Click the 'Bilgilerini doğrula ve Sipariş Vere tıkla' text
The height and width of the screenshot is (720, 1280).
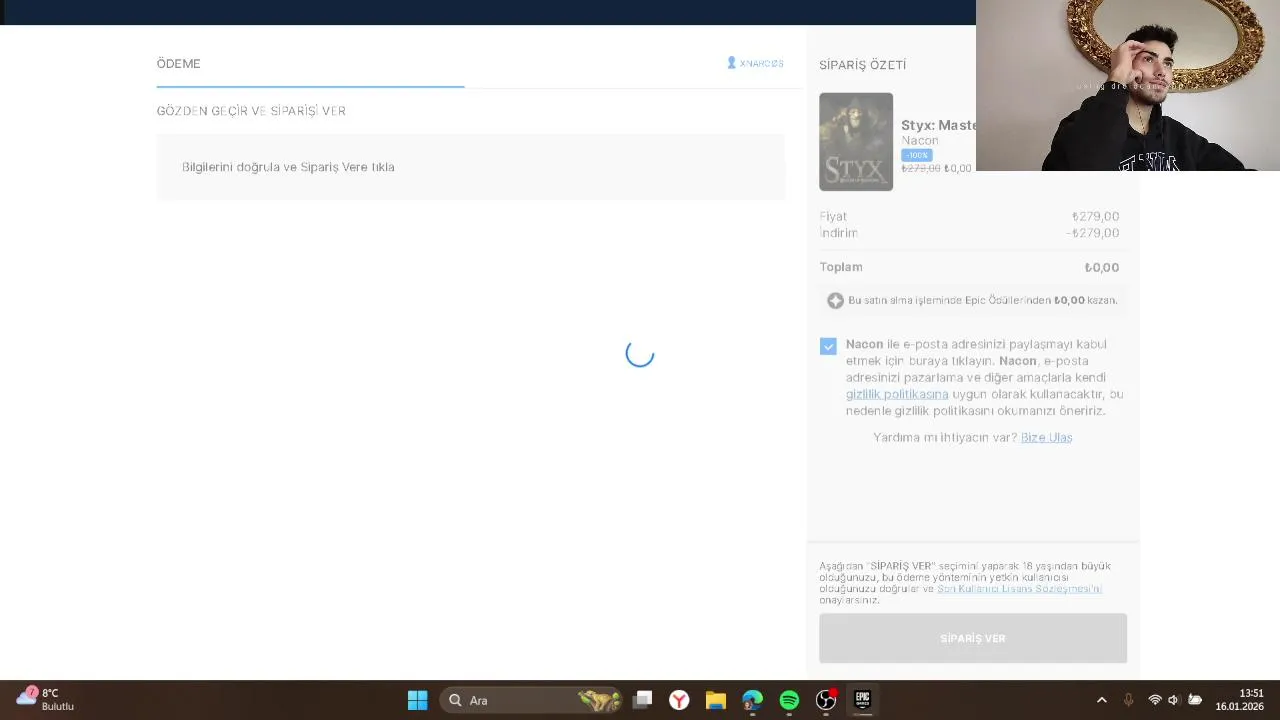288,167
